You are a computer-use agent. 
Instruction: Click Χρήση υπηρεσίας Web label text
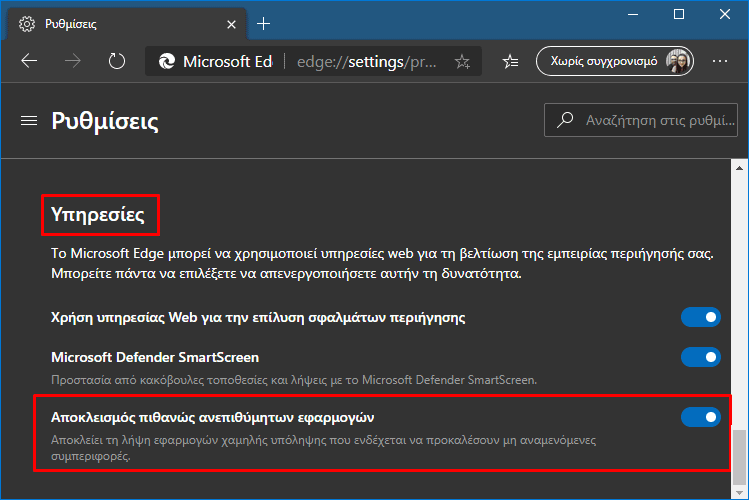click(258, 318)
